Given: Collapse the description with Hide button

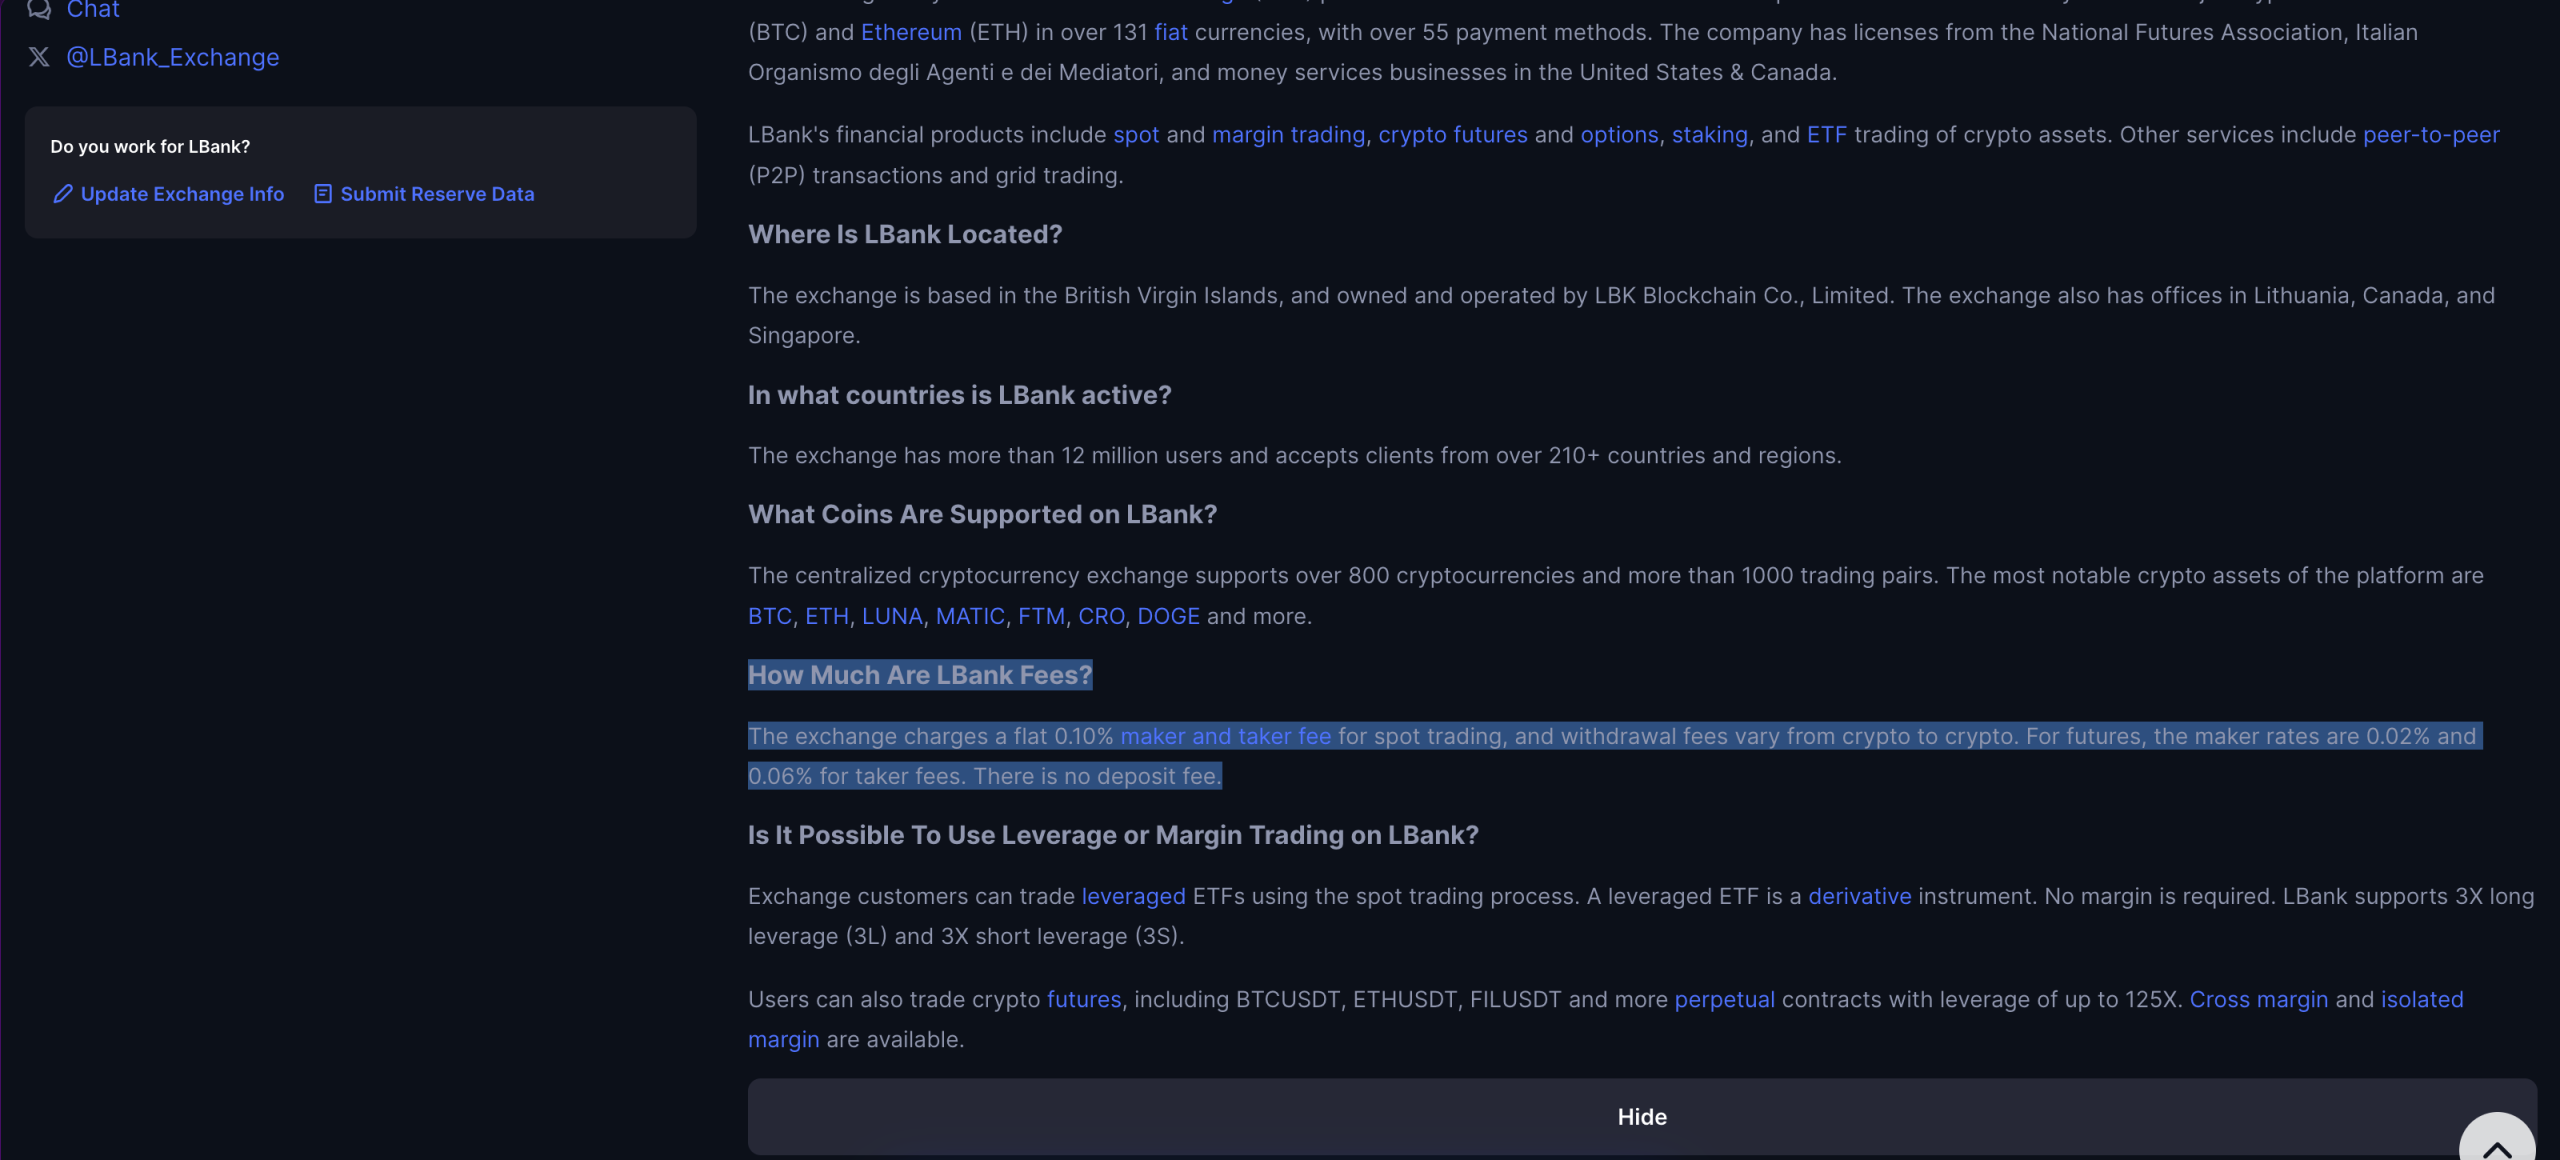Looking at the screenshot, I should pyautogui.click(x=1642, y=1117).
